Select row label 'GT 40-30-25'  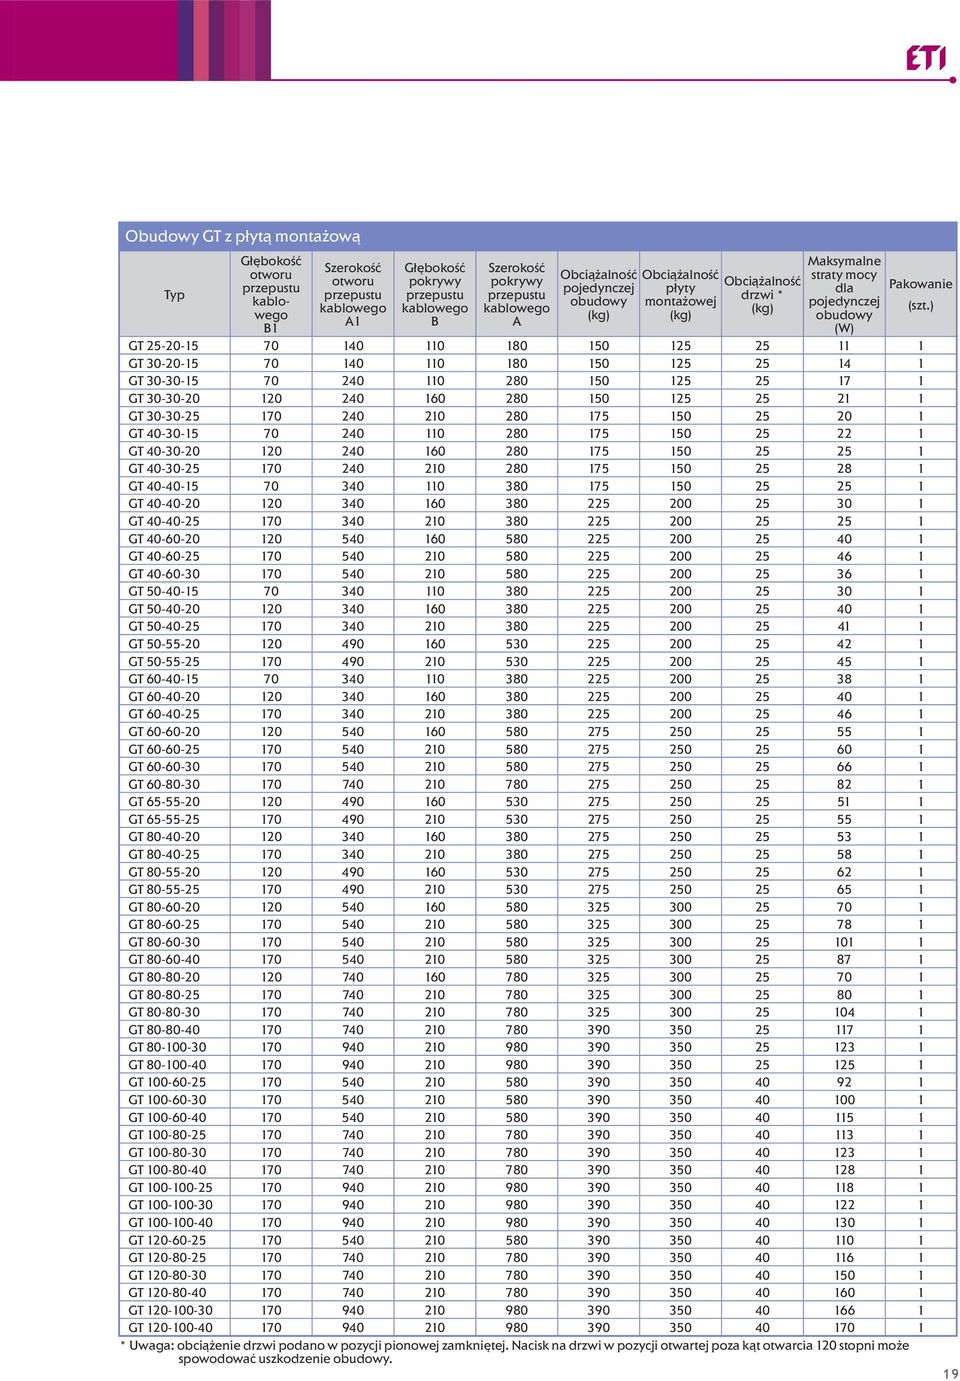click(x=164, y=469)
